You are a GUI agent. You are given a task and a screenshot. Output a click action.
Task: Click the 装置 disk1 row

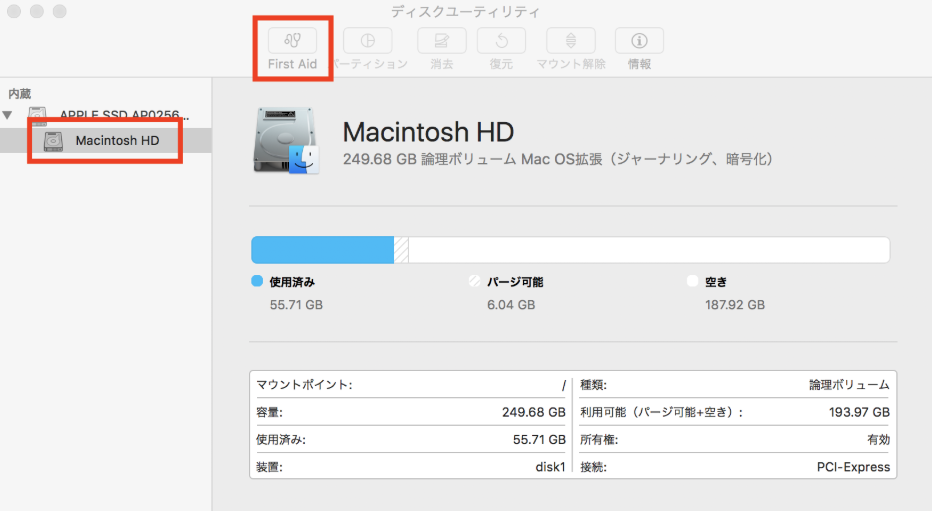[x=411, y=466]
